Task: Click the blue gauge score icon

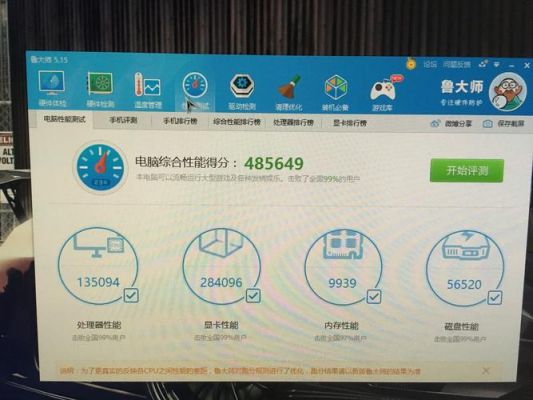Action: tap(100, 167)
